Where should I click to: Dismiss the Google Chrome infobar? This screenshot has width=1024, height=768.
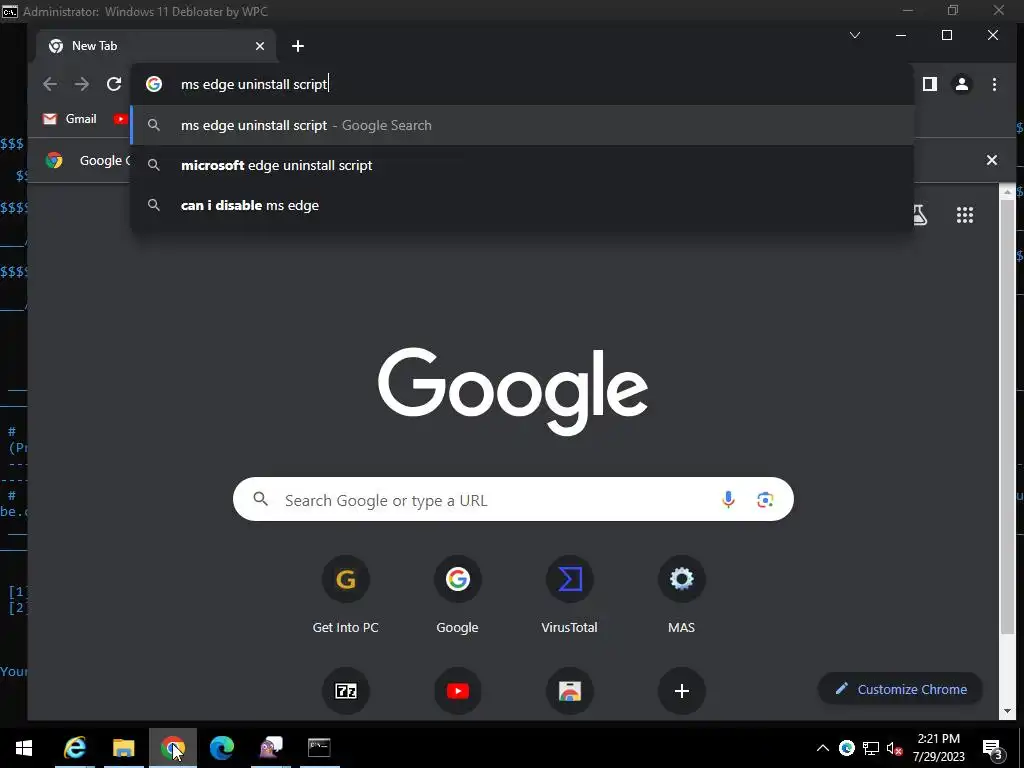pyautogui.click(x=991, y=160)
